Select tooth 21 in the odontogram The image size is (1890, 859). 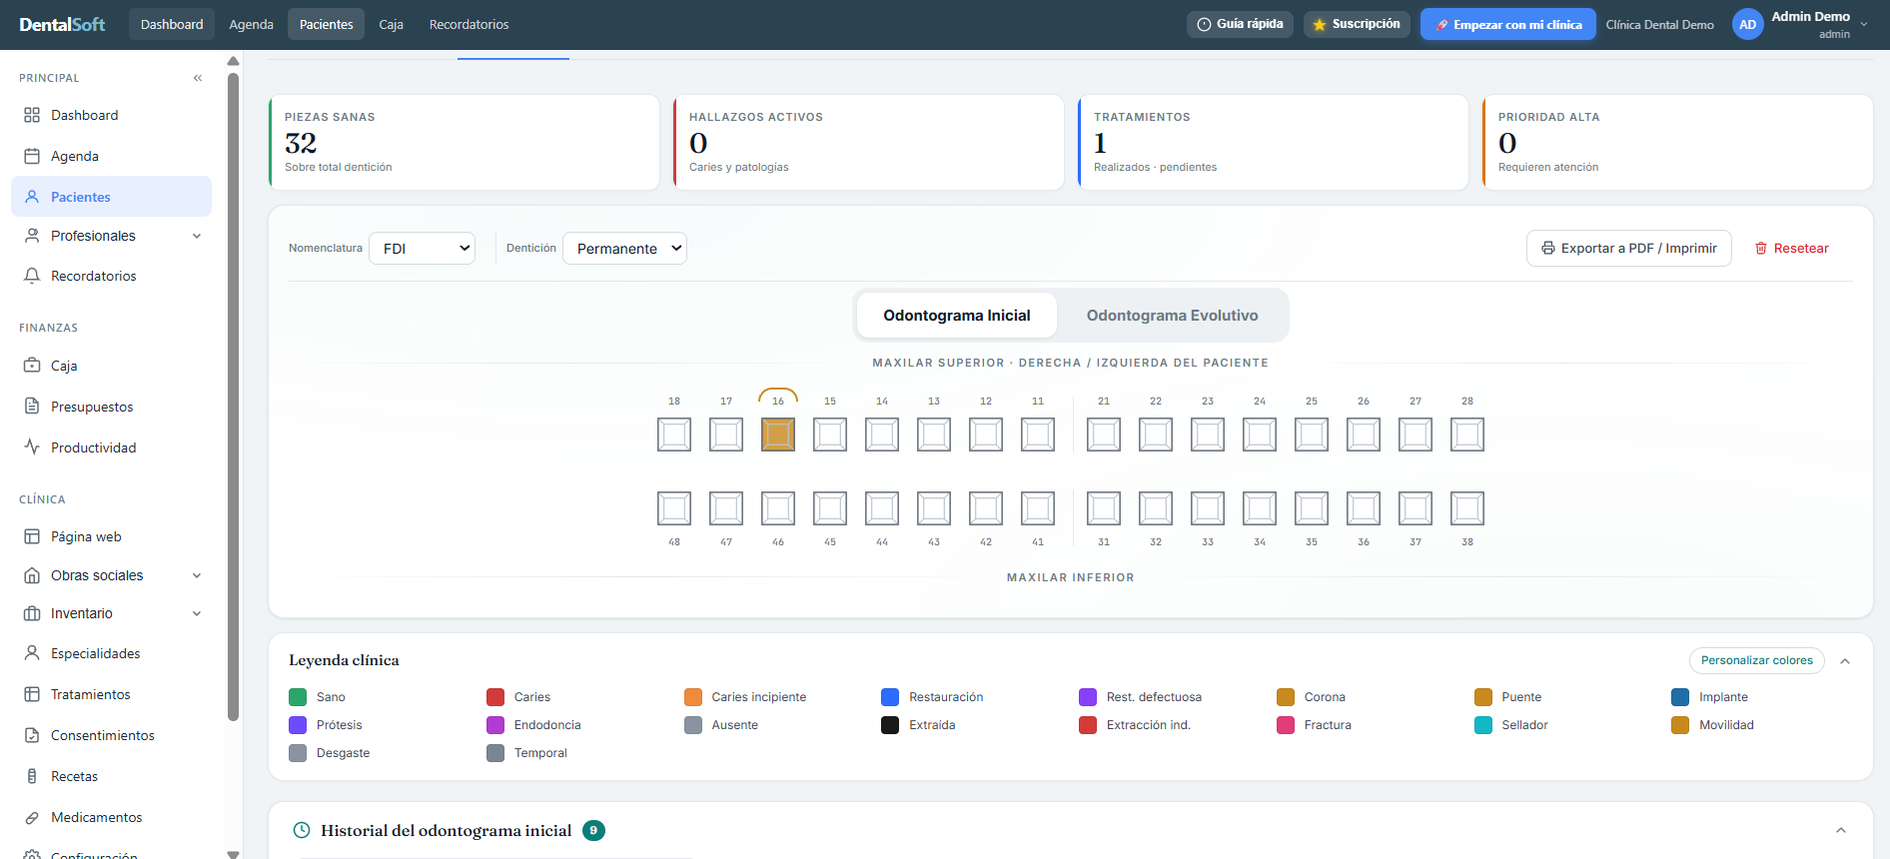click(x=1104, y=434)
